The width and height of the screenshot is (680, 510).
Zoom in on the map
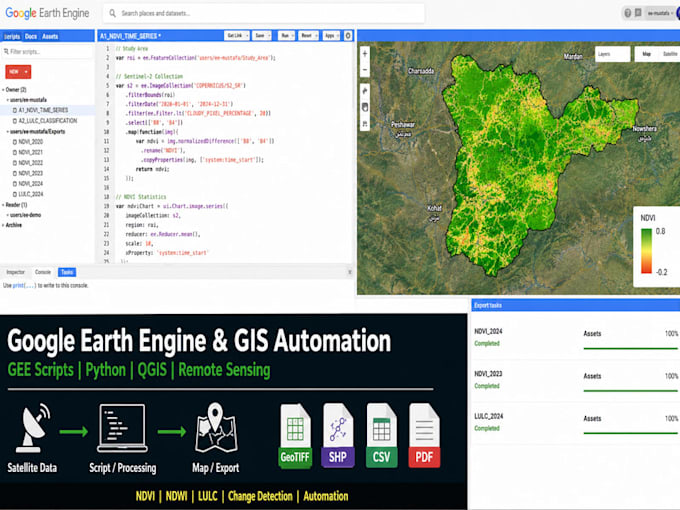pyautogui.click(x=365, y=54)
